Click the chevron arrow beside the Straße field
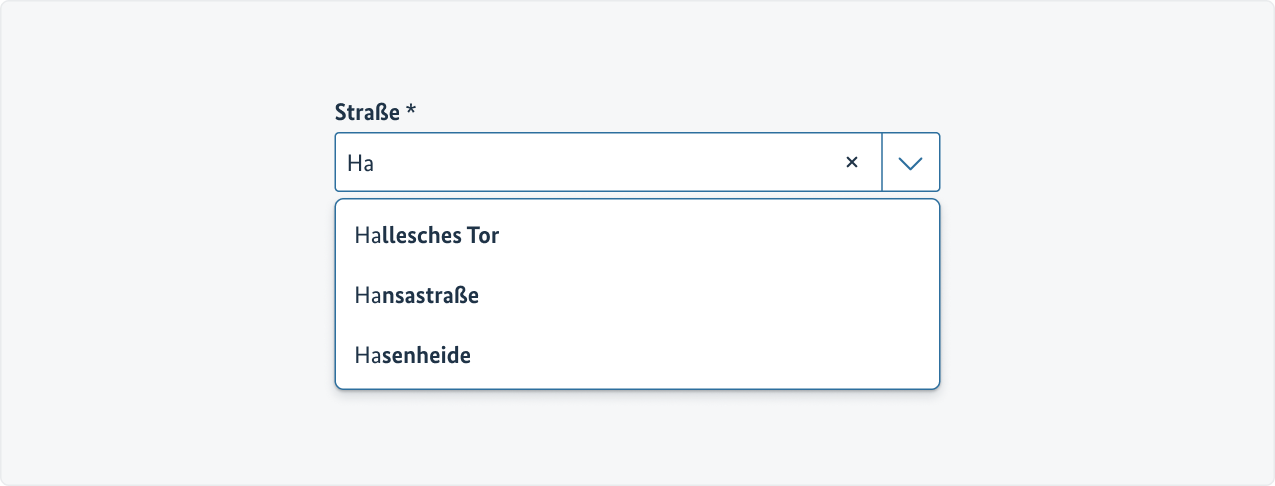Screen dimensions: 1275x486 click(910, 163)
